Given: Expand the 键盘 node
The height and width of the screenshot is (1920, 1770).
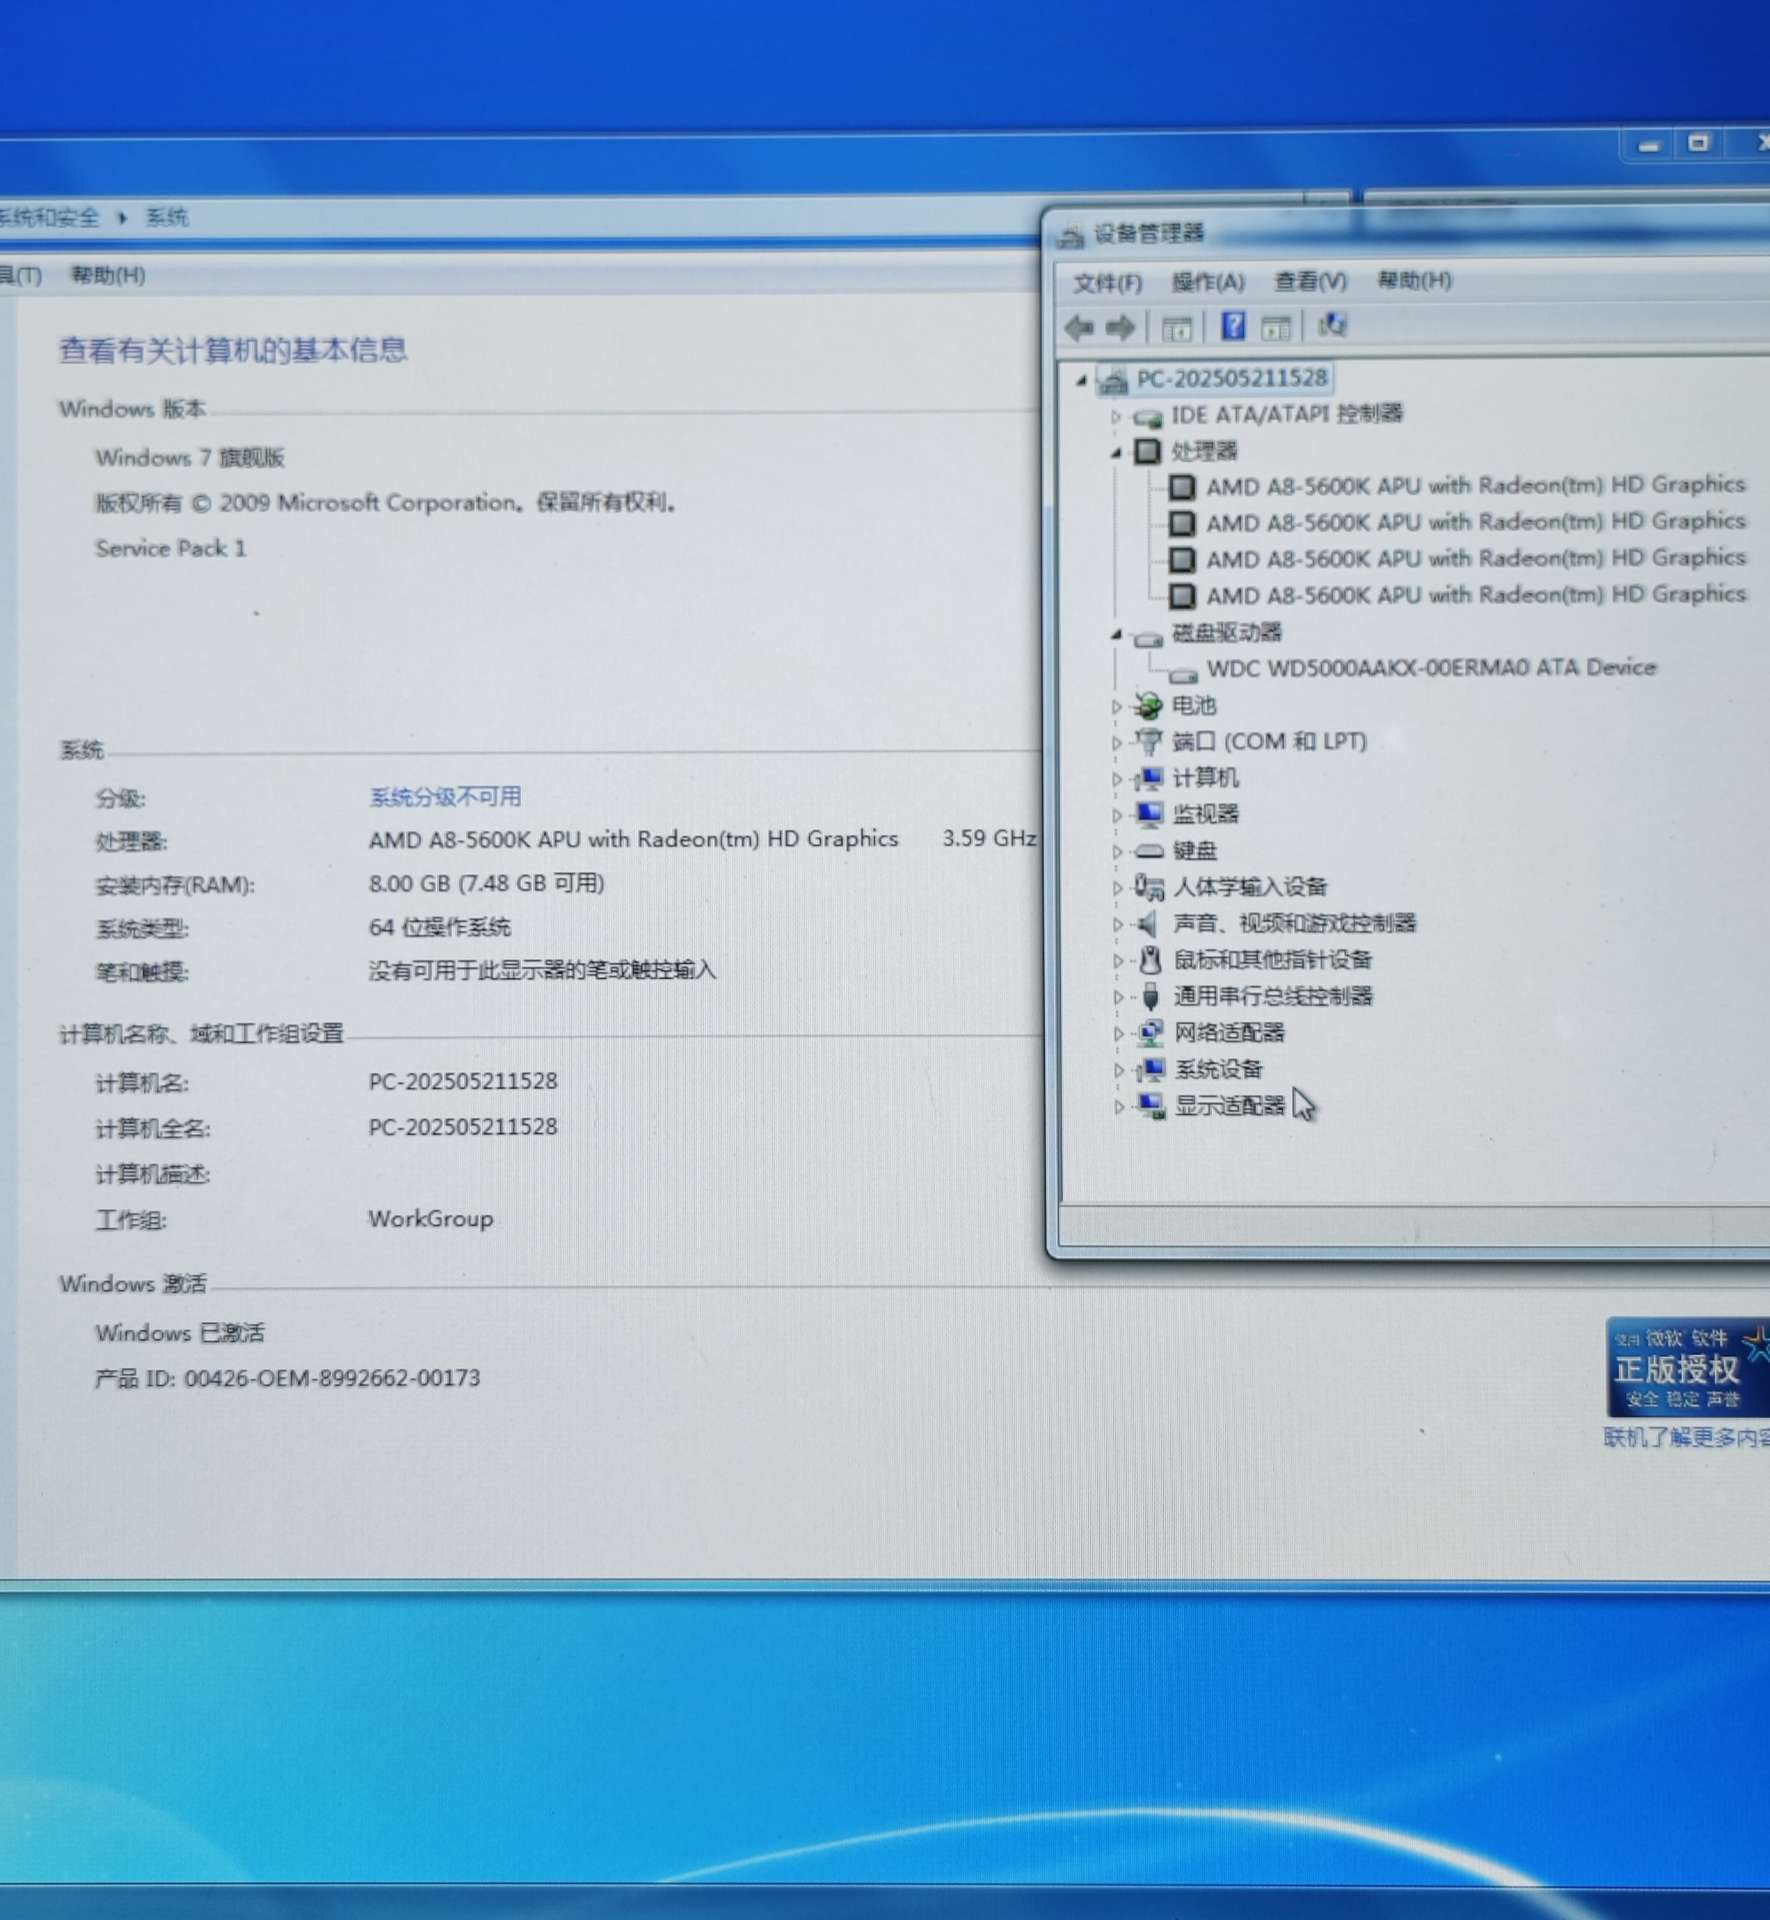Looking at the screenshot, I should (1117, 852).
